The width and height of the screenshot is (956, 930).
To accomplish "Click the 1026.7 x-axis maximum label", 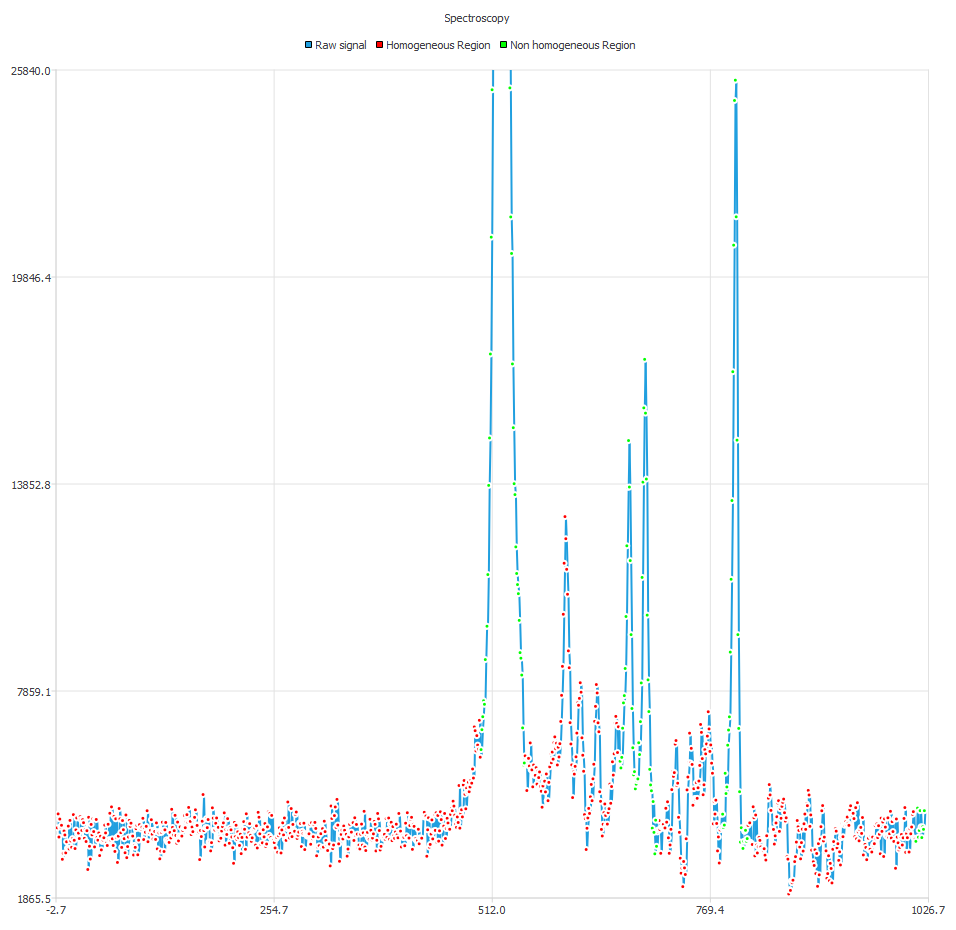I will pos(928,910).
